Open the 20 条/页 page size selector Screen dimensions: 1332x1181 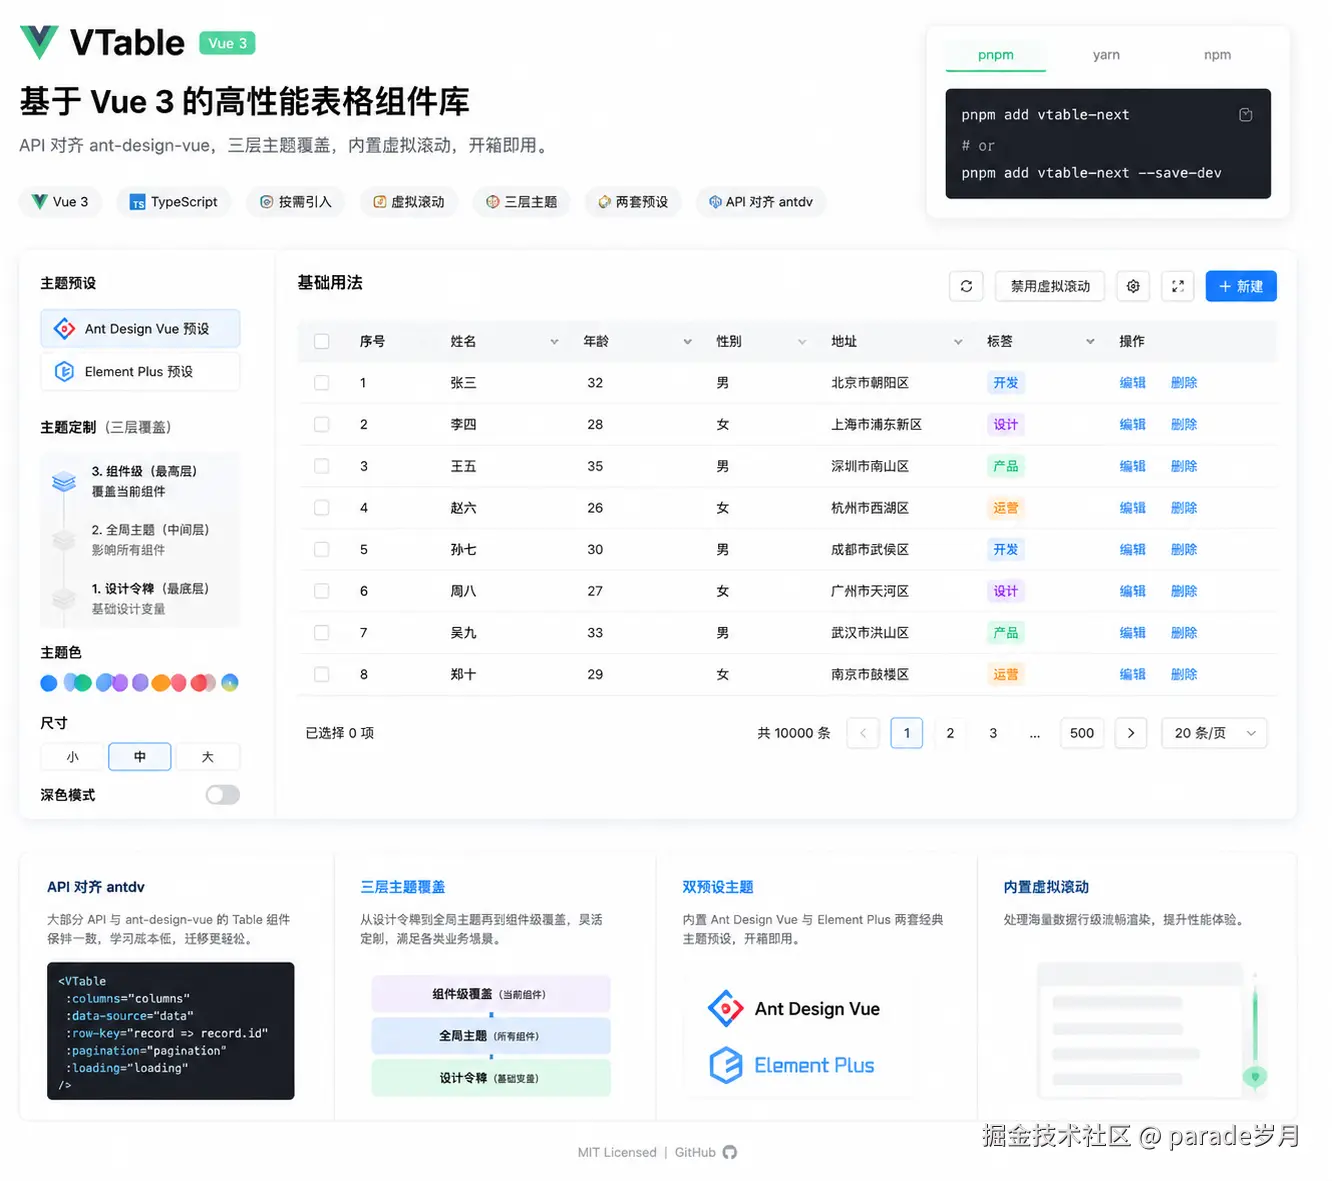(1214, 733)
